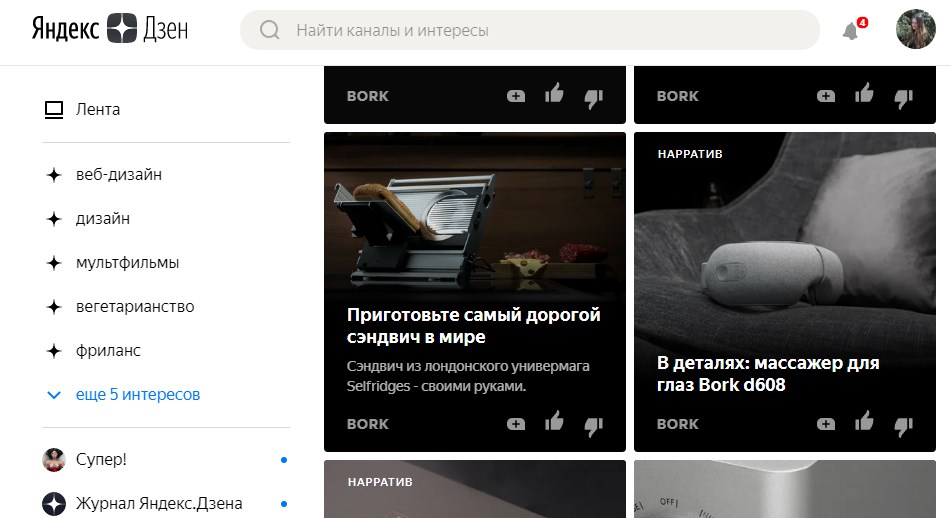
Task: Click the star icon beside мультфильмы
Action: pos(54,263)
